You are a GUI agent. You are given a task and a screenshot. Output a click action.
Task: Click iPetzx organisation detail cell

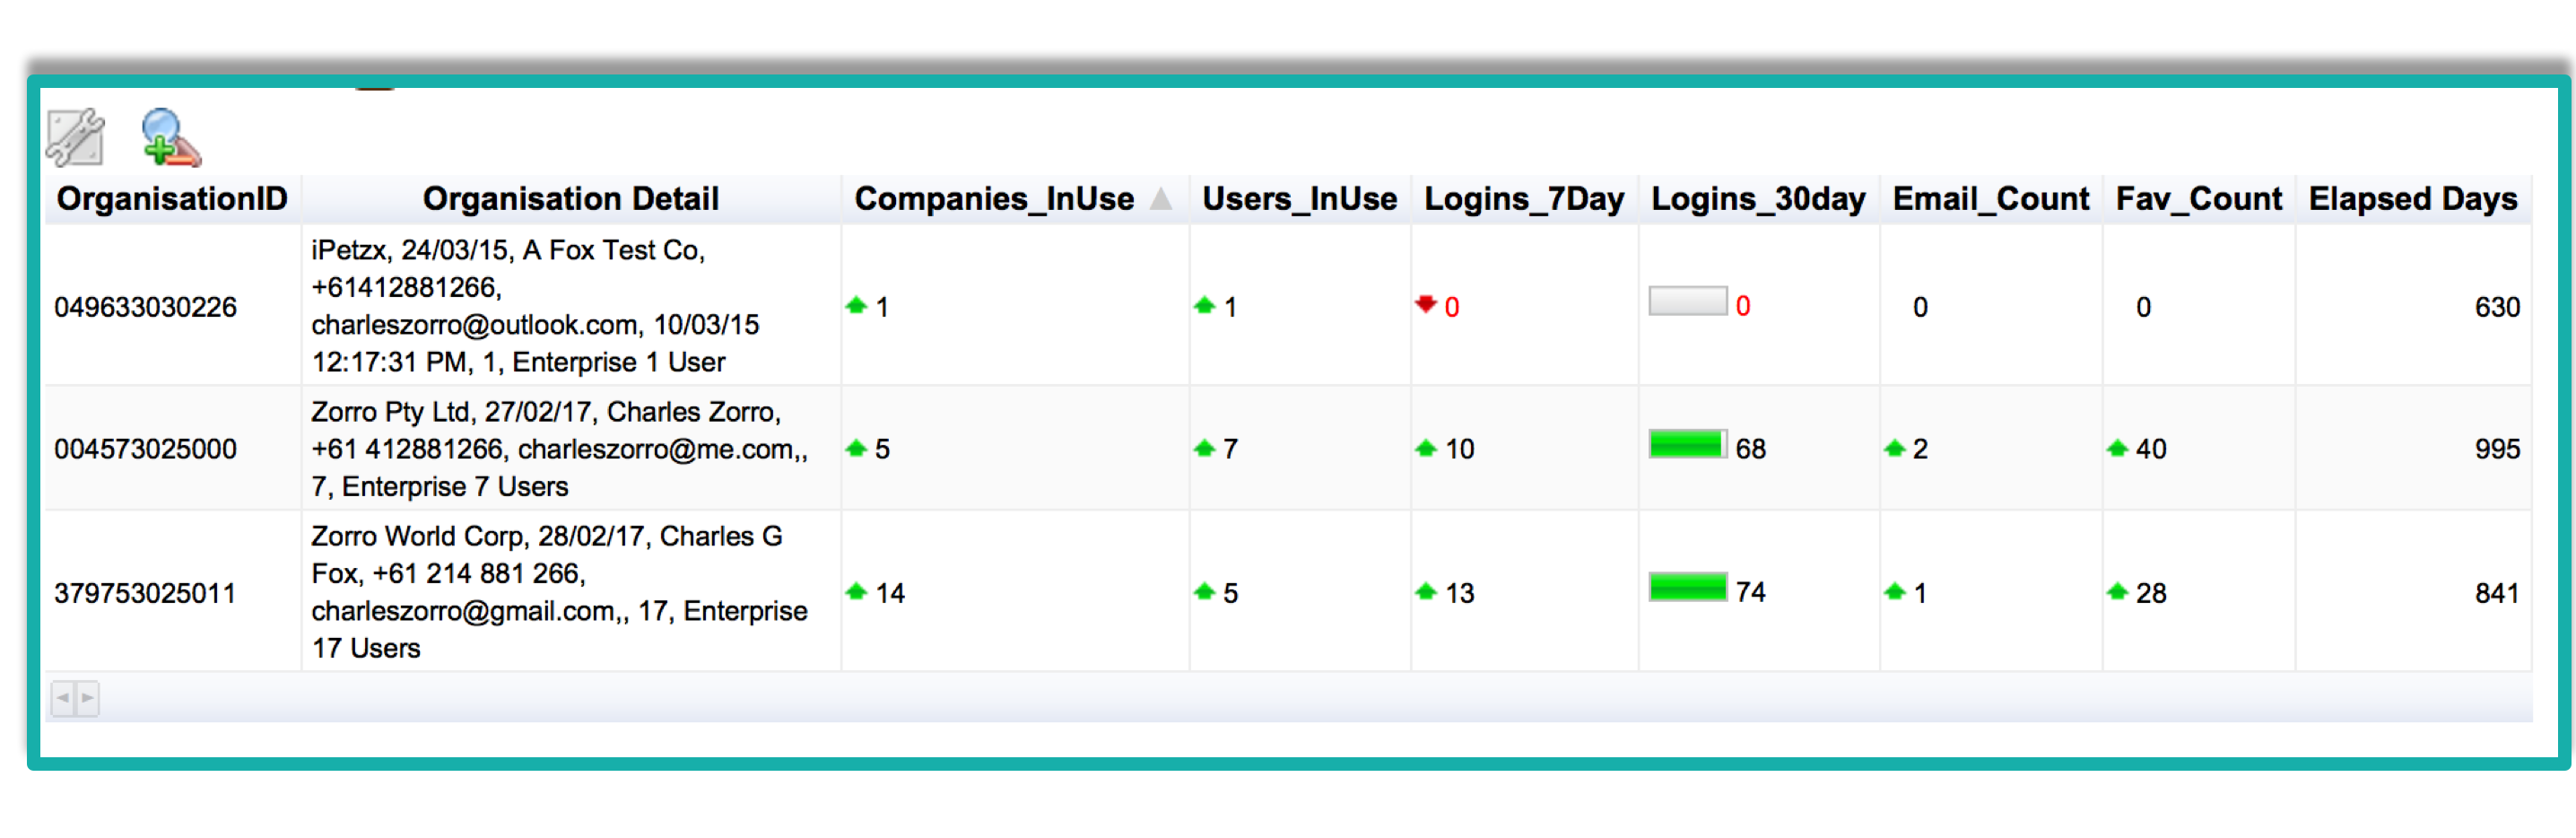[570, 305]
